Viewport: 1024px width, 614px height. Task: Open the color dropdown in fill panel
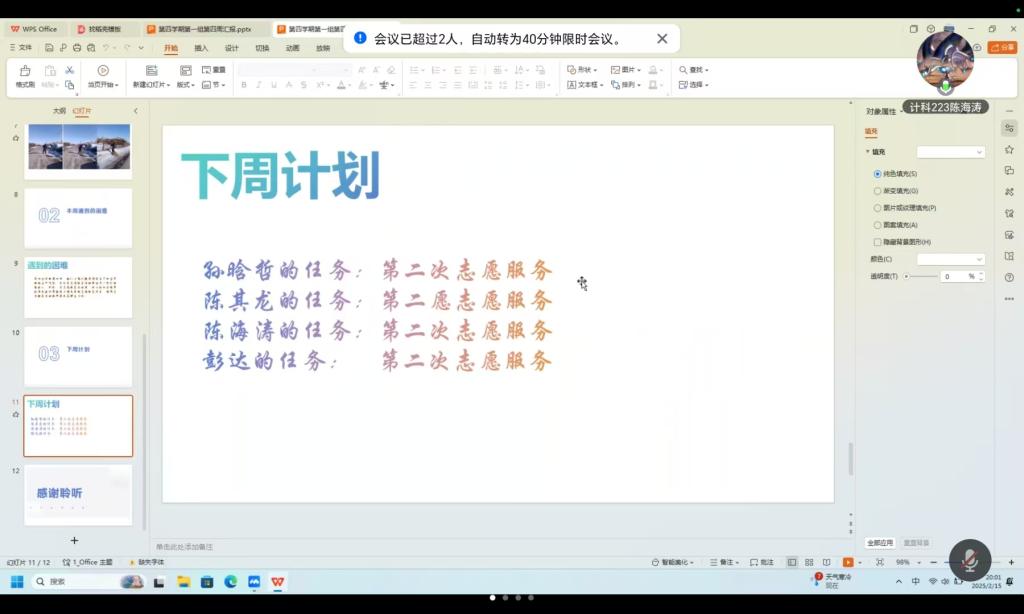point(951,259)
